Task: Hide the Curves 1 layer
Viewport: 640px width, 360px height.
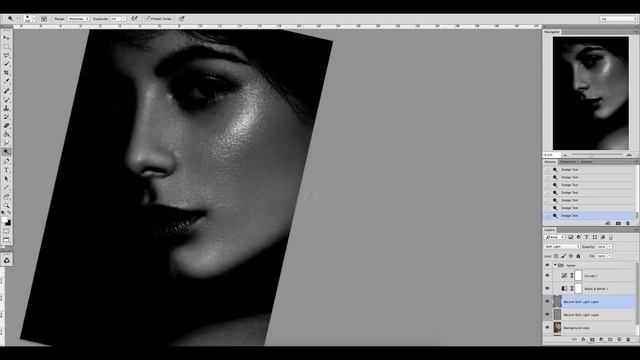Action: pos(547,276)
